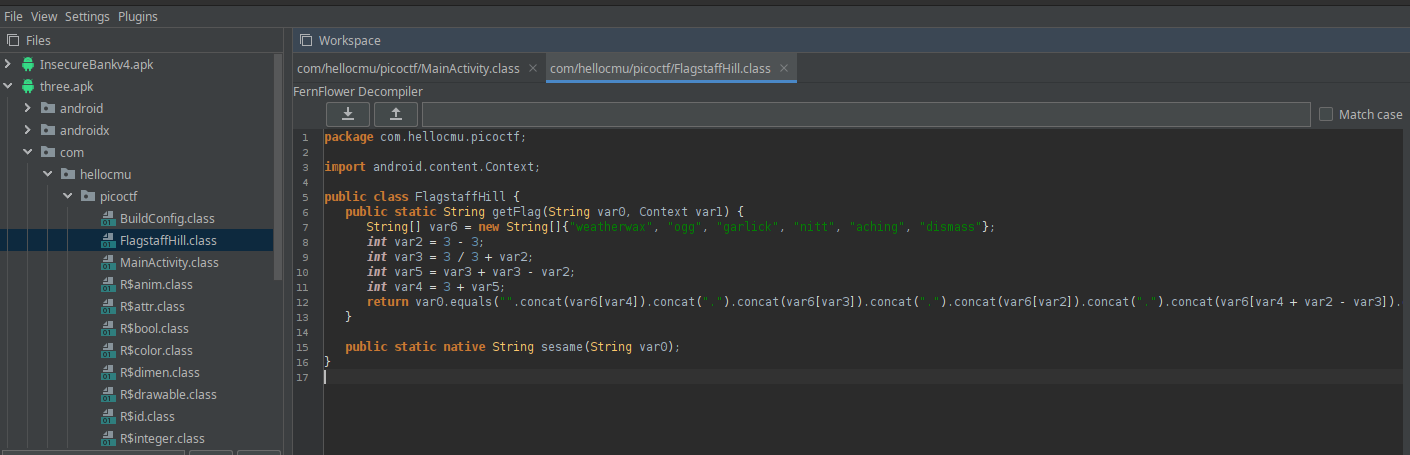Collapse the com folder node
Screen dimensions: 1410x455
[29, 152]
